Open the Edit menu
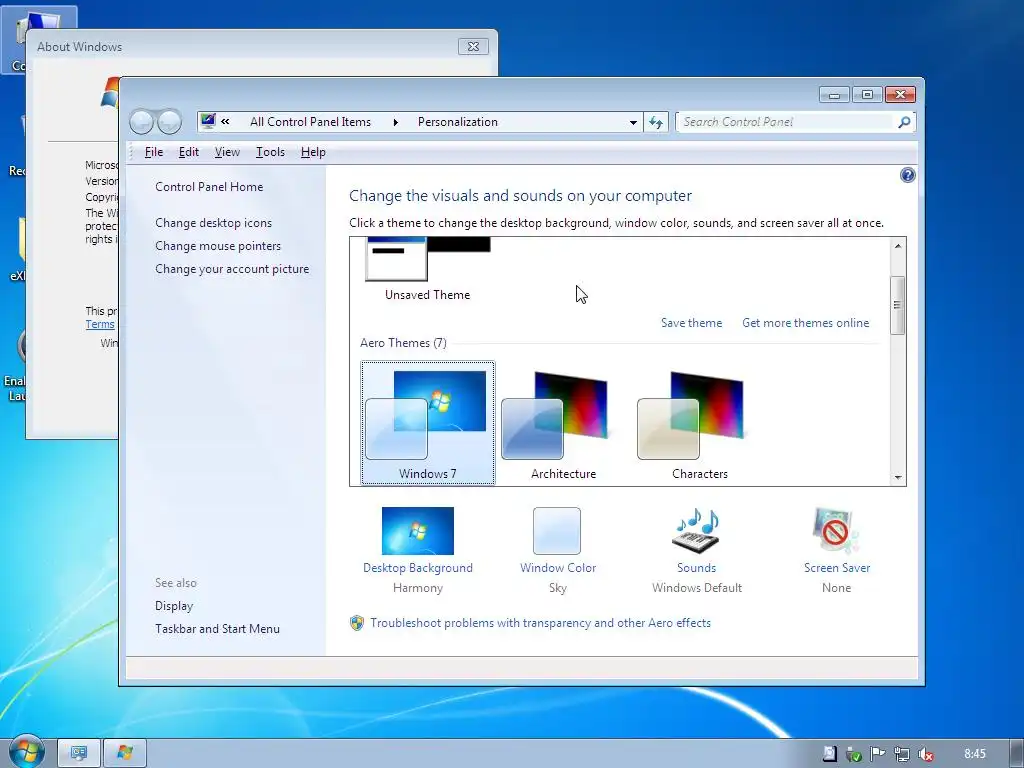The image size is (1024, 768). (x=189, y=152)
